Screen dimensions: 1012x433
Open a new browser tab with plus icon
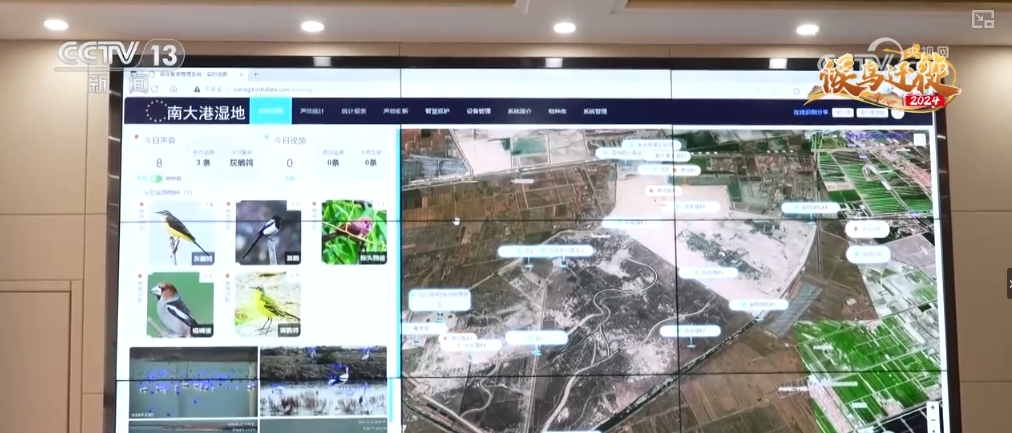tap(255, 74)
